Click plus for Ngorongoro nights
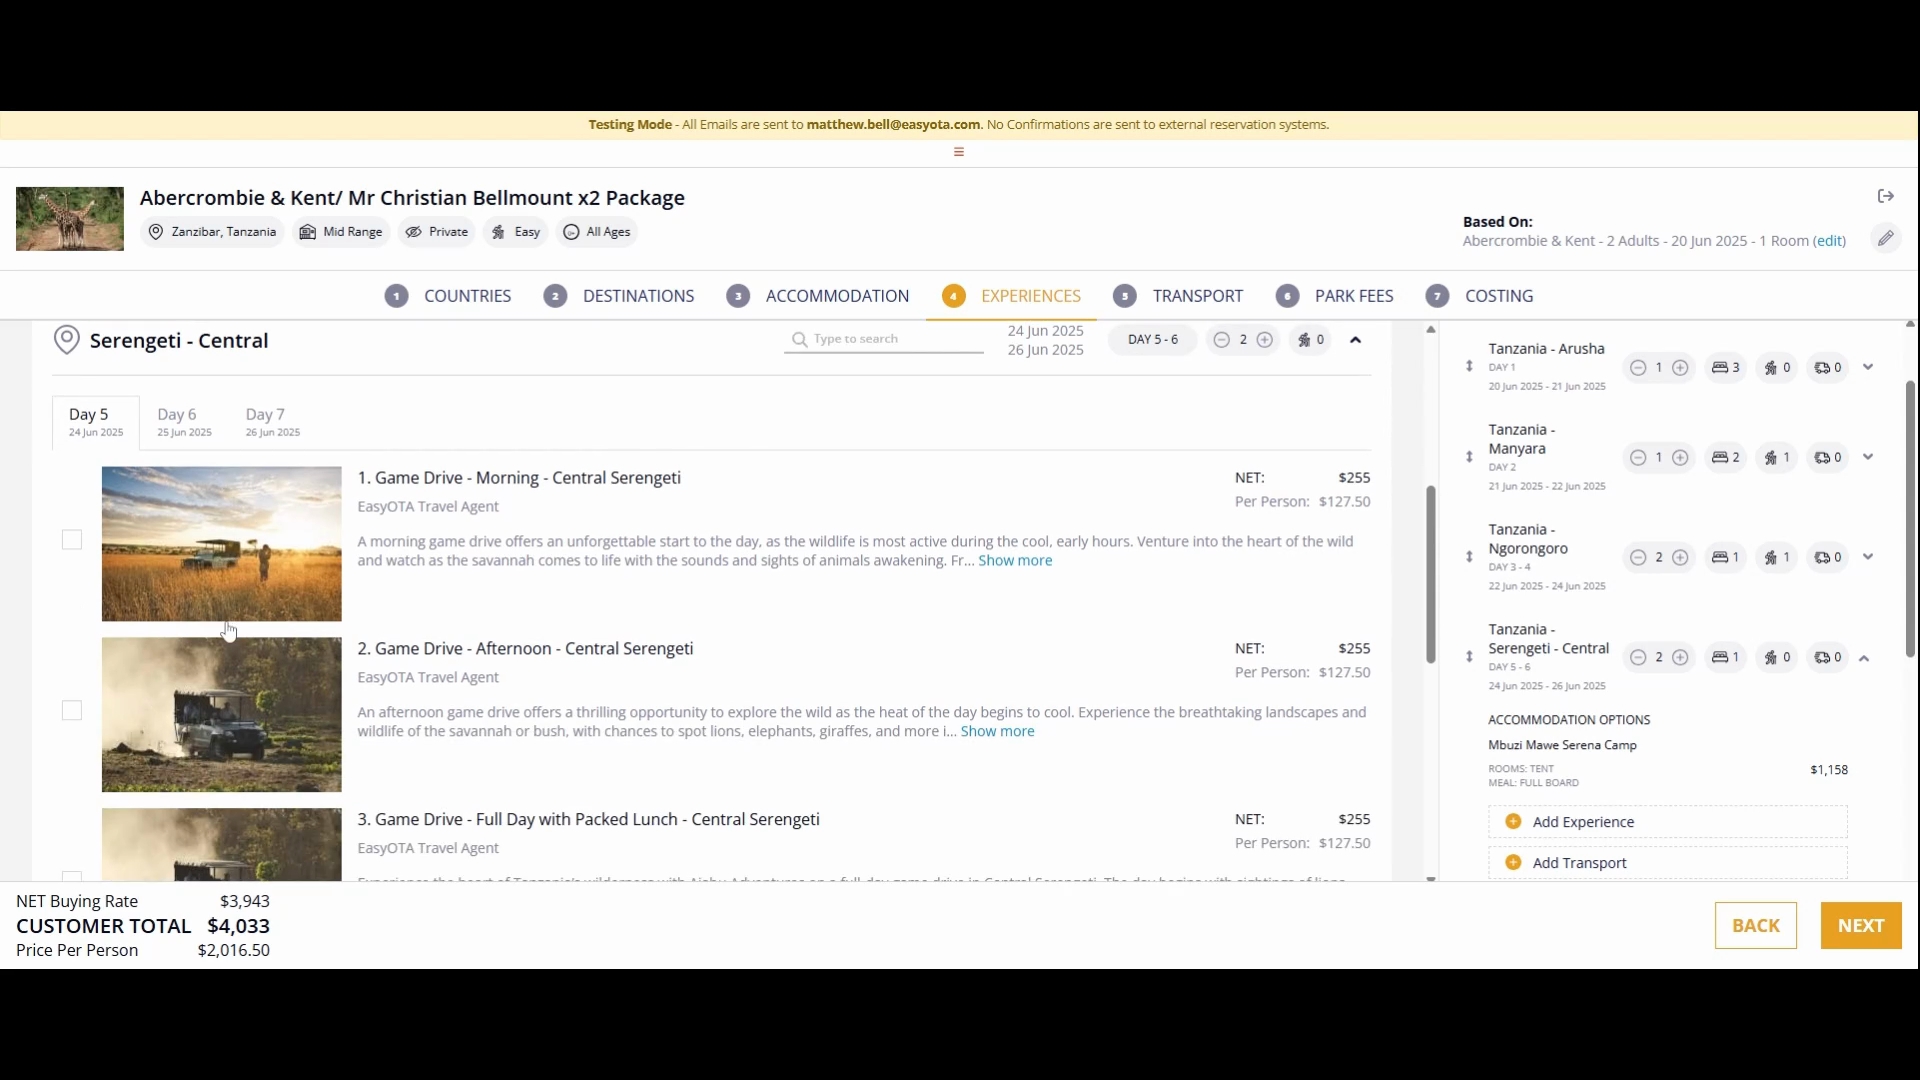This screenshot has width=1920, height=1080. point(1681,557)
